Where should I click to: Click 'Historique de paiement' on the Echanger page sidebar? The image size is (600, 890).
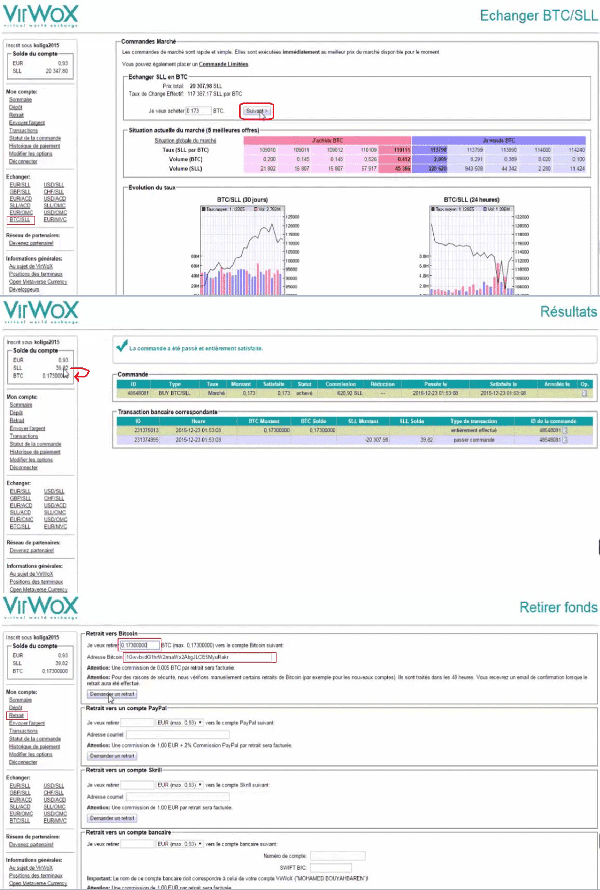click(x=35, y=146)
